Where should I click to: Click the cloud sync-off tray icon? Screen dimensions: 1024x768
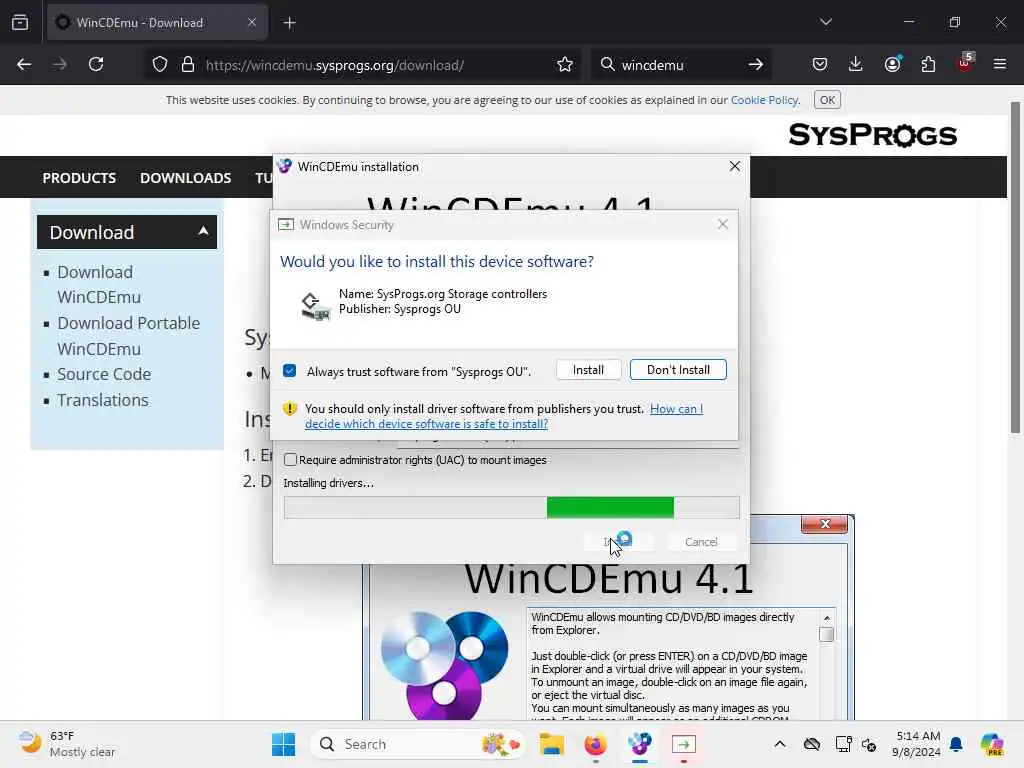pyautogui.click(x=812, y=744)
